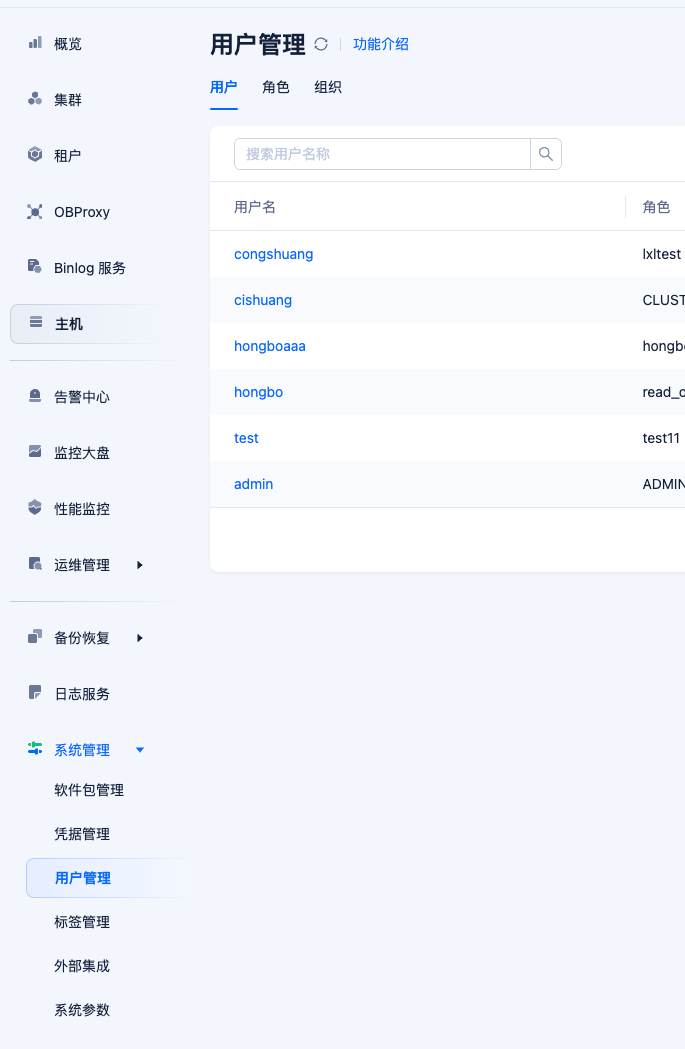Screen dimensions: 685x1049
Task: Open the 功能介绍 link
Action: (381, 44)
